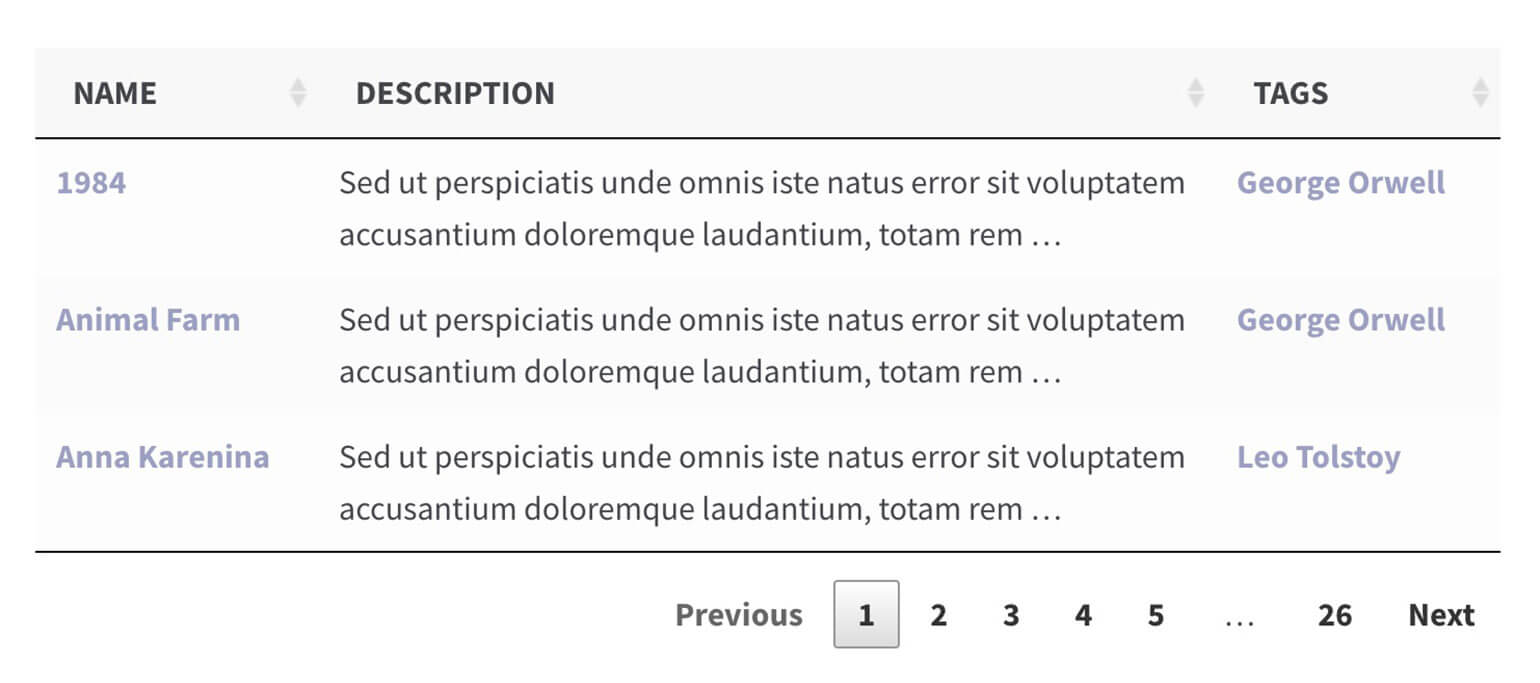Screen dimensions: 1540x683
Task: Select page 1 in pagination
Action: (x=866, y=615)
